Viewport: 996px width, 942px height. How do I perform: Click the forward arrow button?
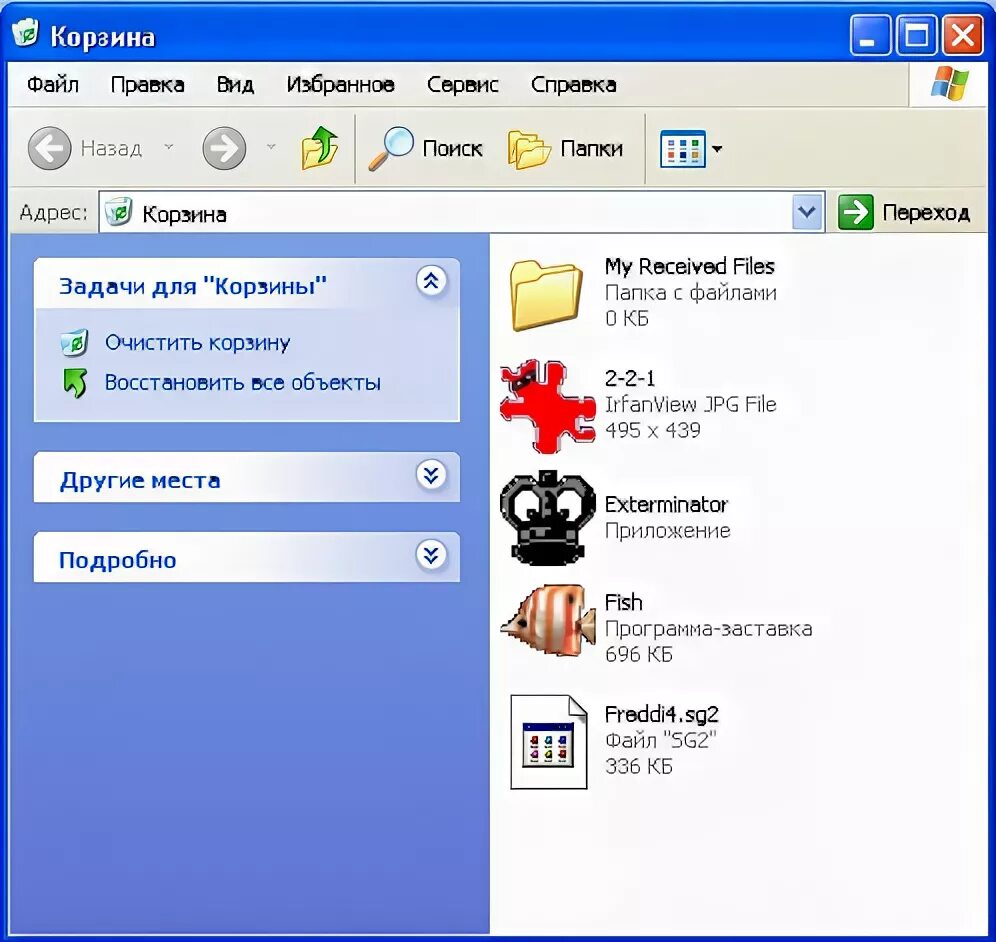coord(224,148)
